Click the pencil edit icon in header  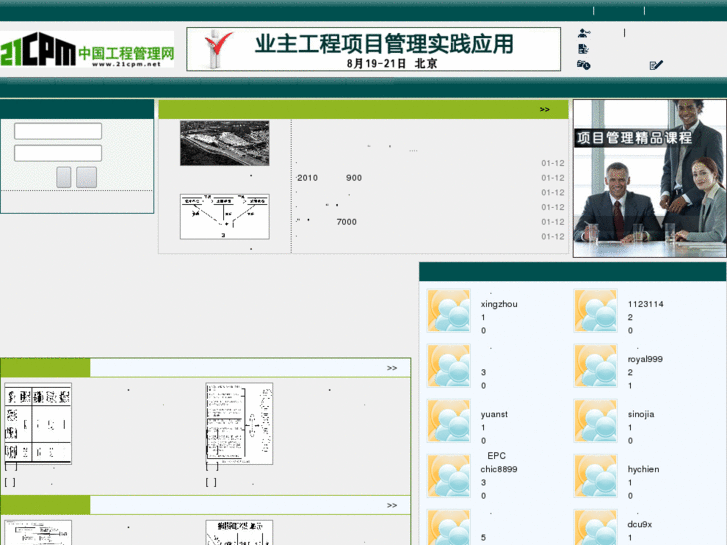click(x=656, y=65)
